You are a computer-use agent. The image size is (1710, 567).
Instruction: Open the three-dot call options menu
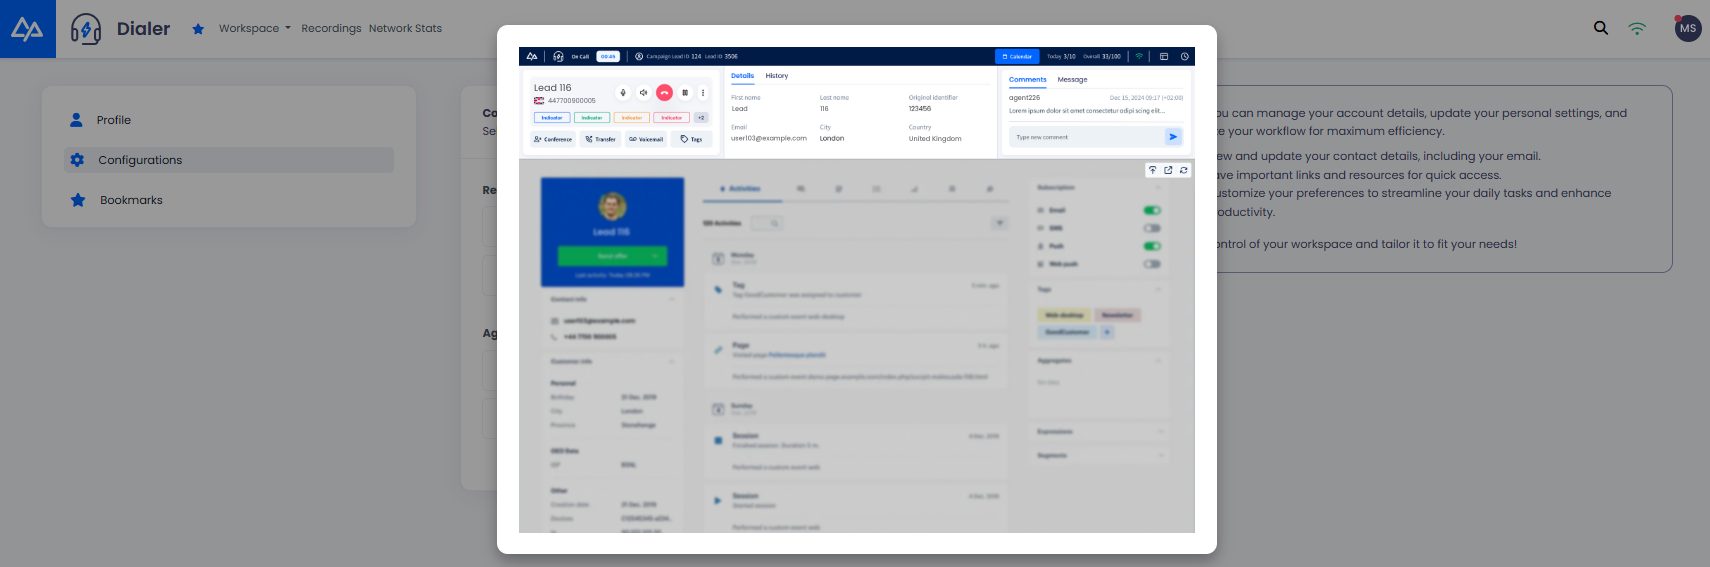(x=703, y=93)
